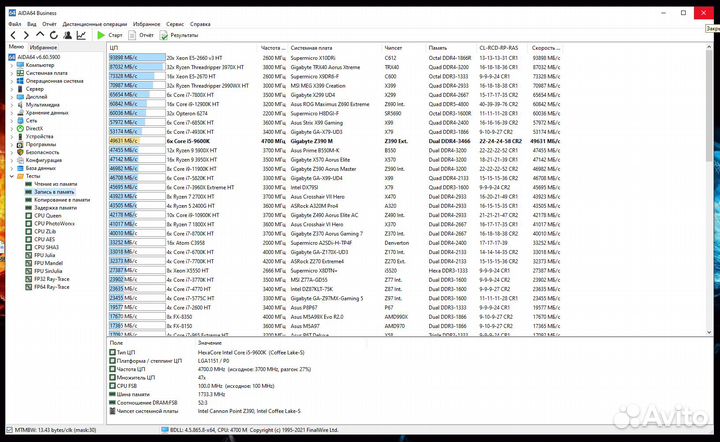Open the CPU Queen benchmark
The width and height of the screenshot is (720, 442).
point(47,216)
